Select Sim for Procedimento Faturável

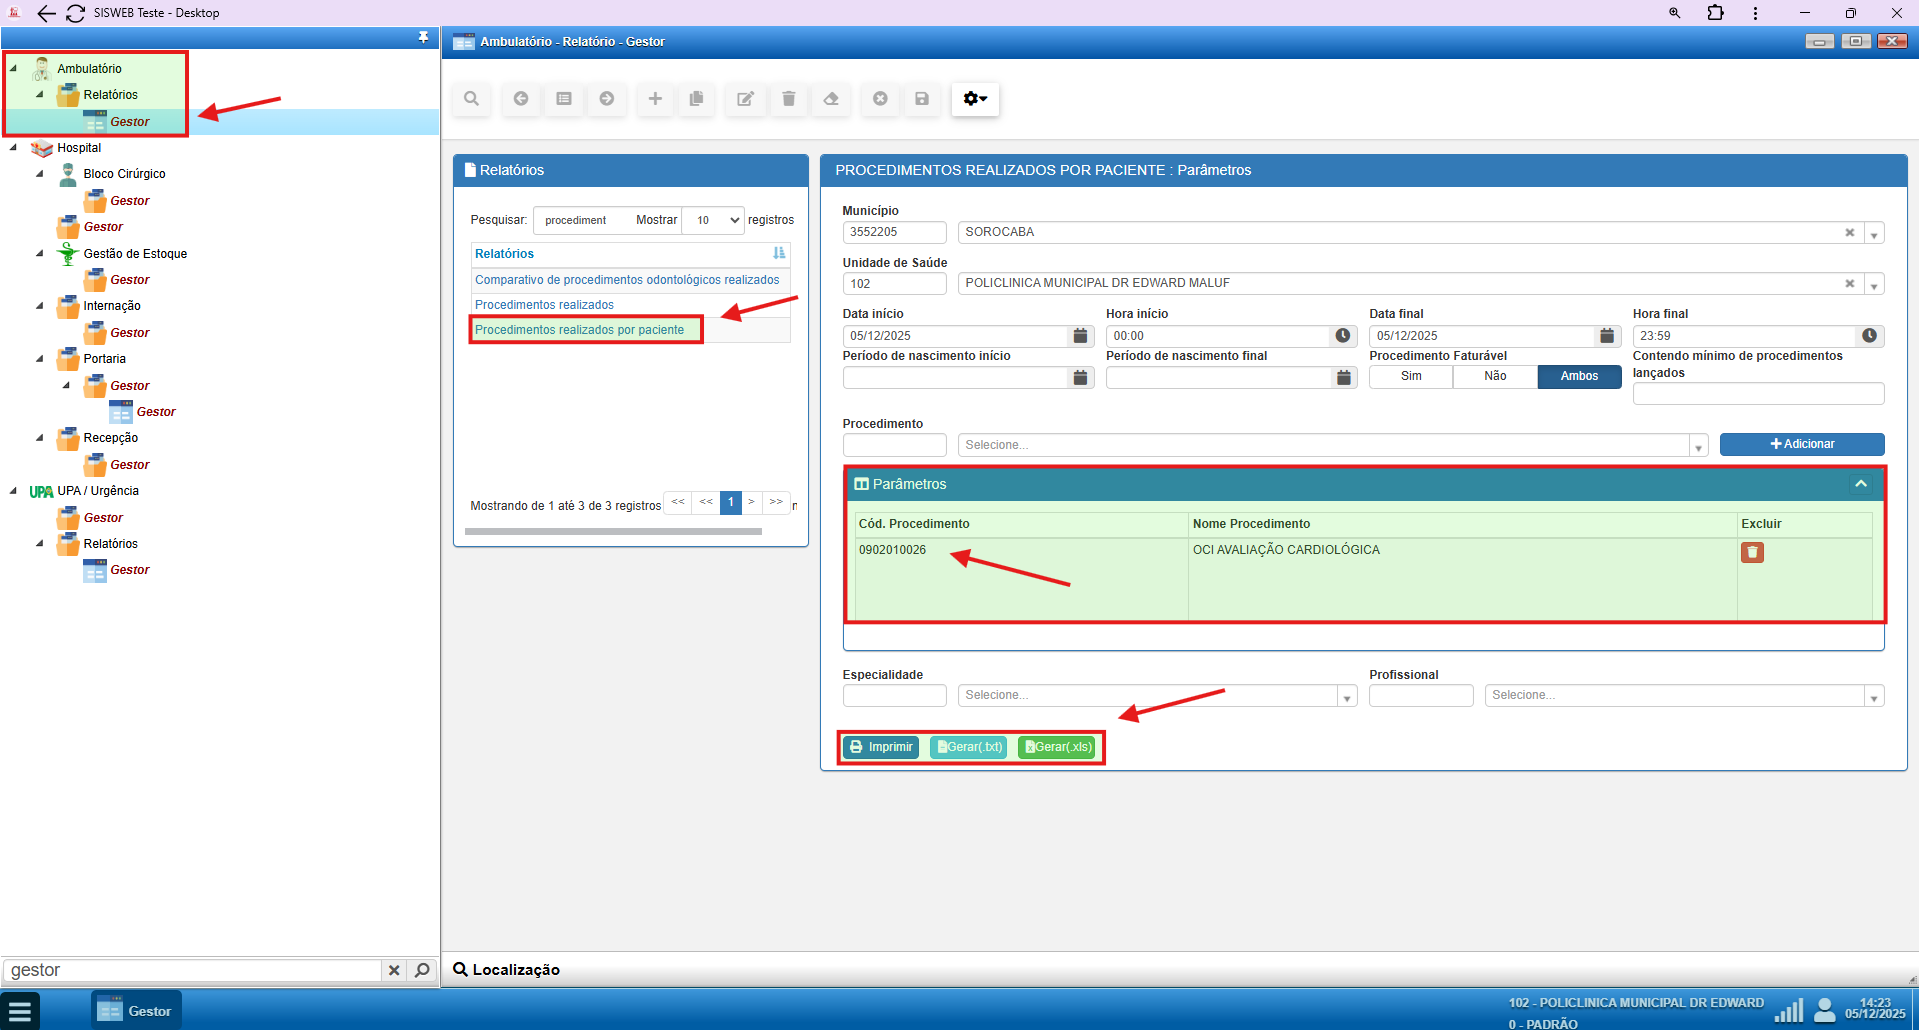[1411, 376]
